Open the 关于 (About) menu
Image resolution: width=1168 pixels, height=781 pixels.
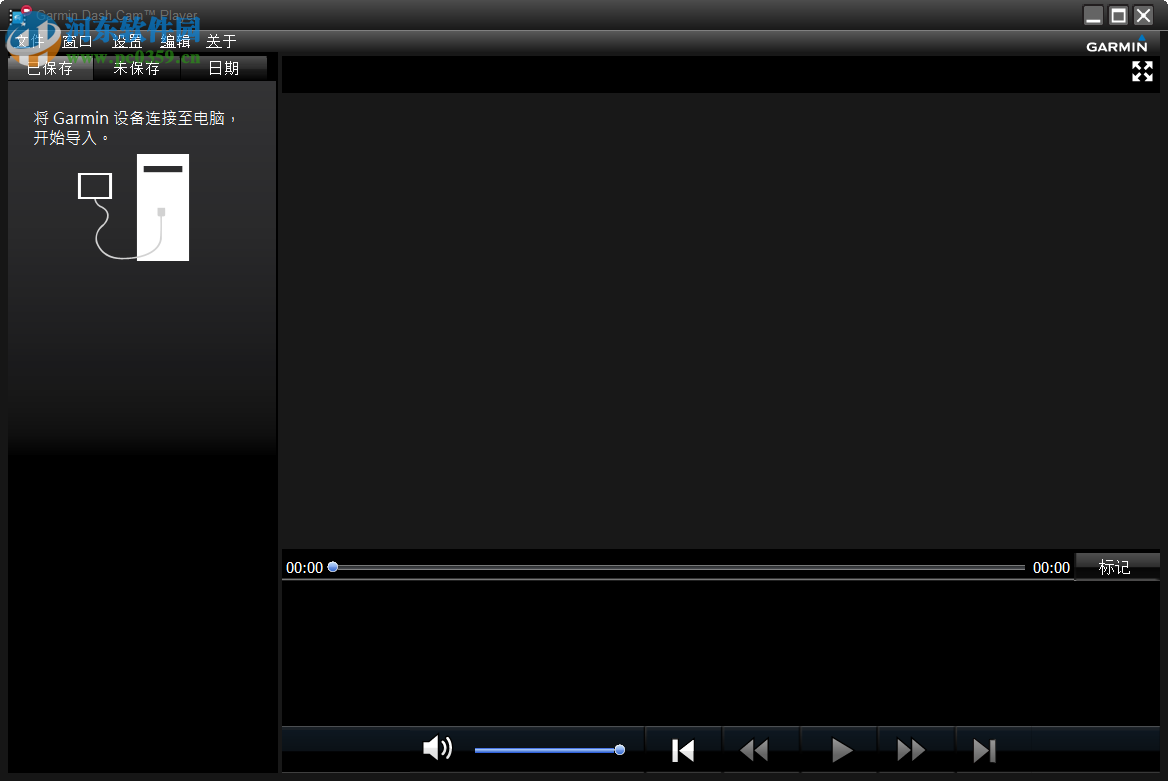click(x=221, y=42)
